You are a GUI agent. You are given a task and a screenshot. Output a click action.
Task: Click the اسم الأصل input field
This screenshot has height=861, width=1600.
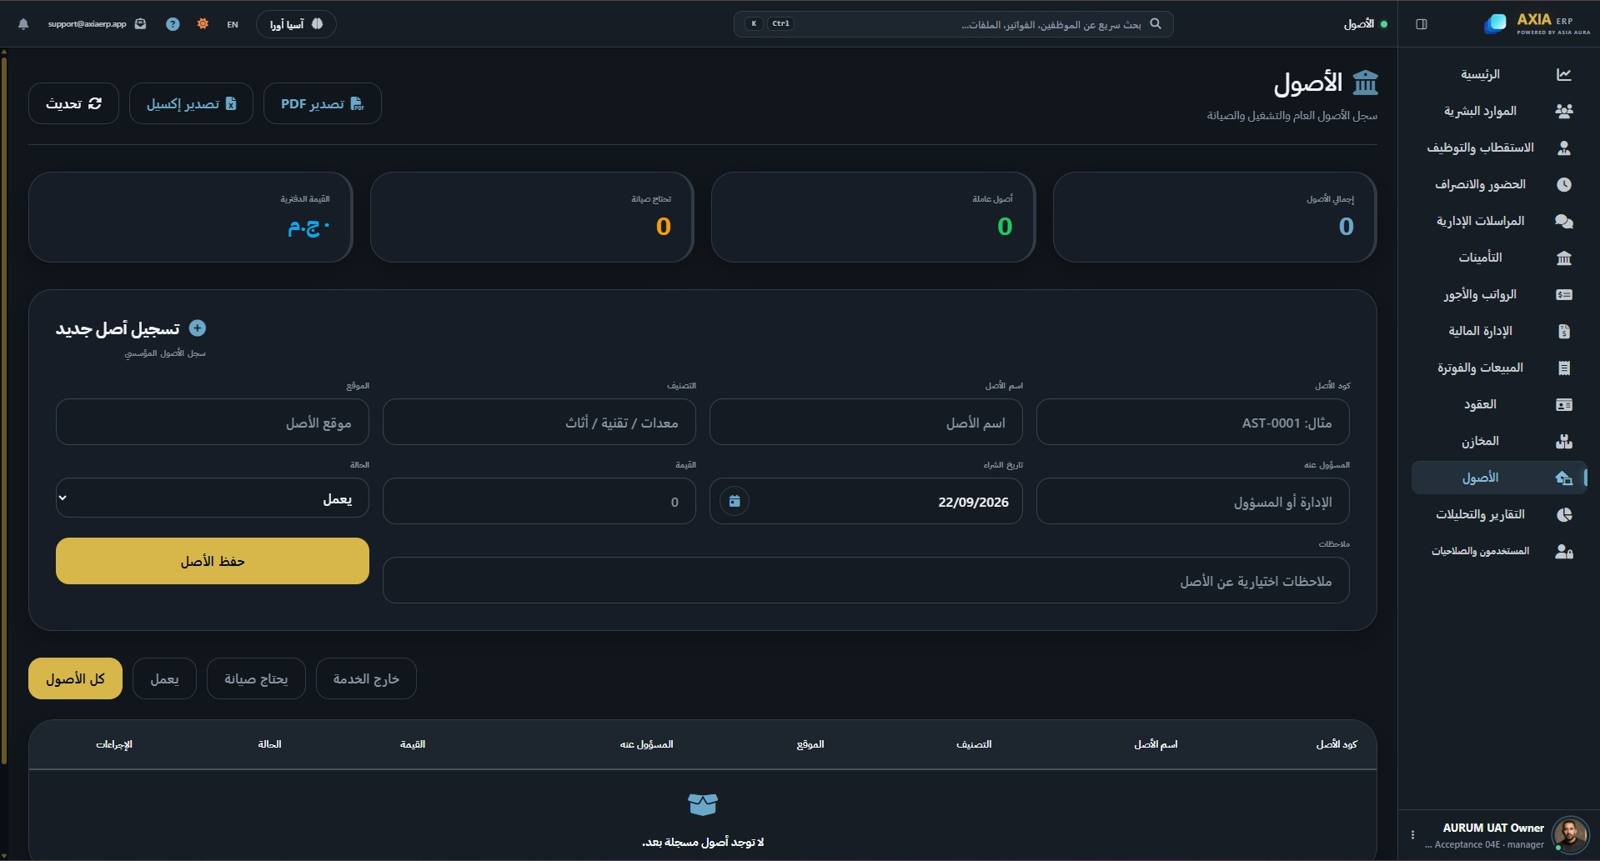click(866, 422)
